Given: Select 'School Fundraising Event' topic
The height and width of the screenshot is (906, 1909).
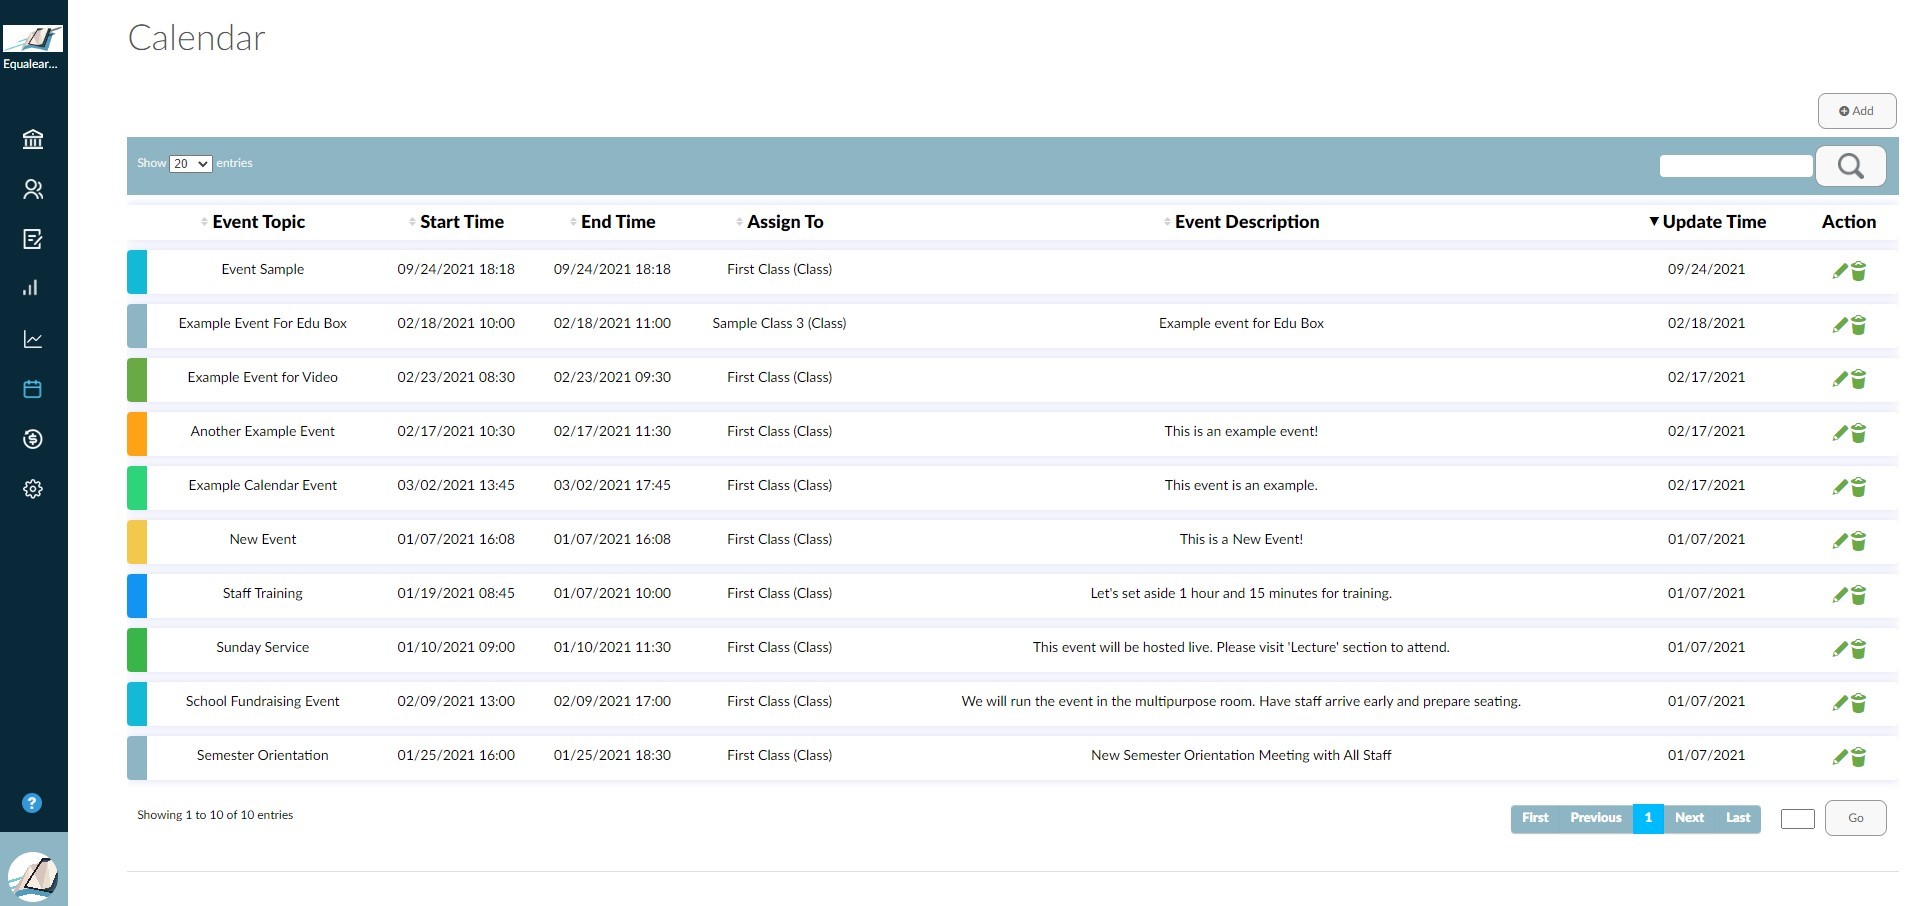Looking at the screenshot, I should 263,701.
